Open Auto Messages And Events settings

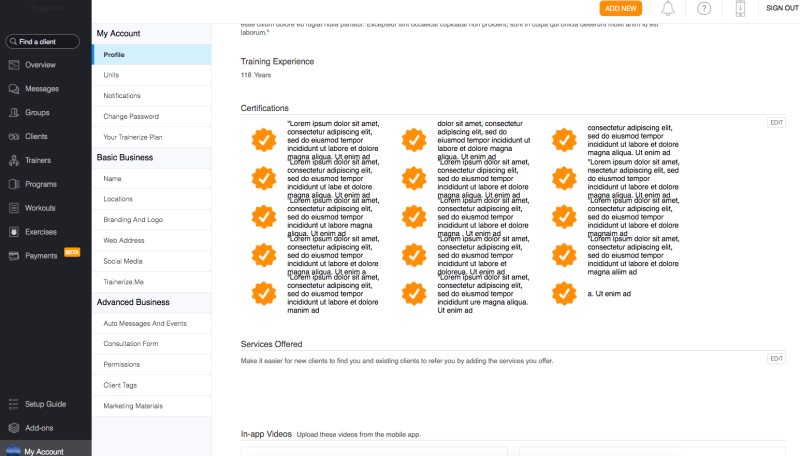145,323
